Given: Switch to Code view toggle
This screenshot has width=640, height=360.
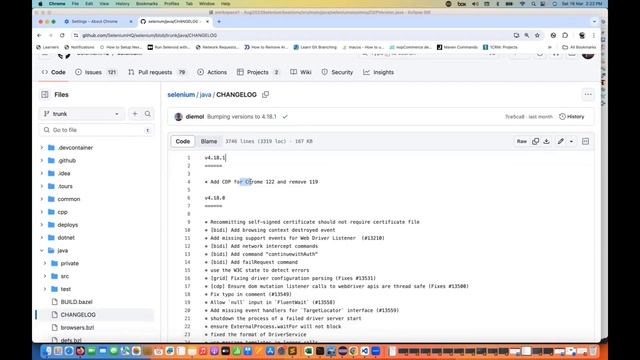Looking at the screenshot, I should click(183, 141).
